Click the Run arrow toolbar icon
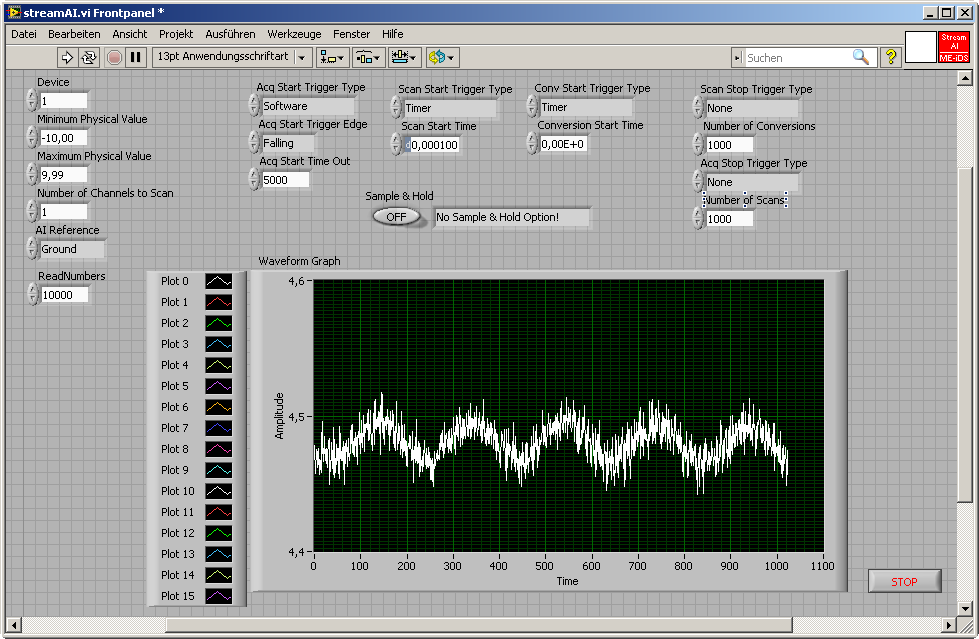The image size is (979, 639). pyautogui.click(x=67, y=57)
